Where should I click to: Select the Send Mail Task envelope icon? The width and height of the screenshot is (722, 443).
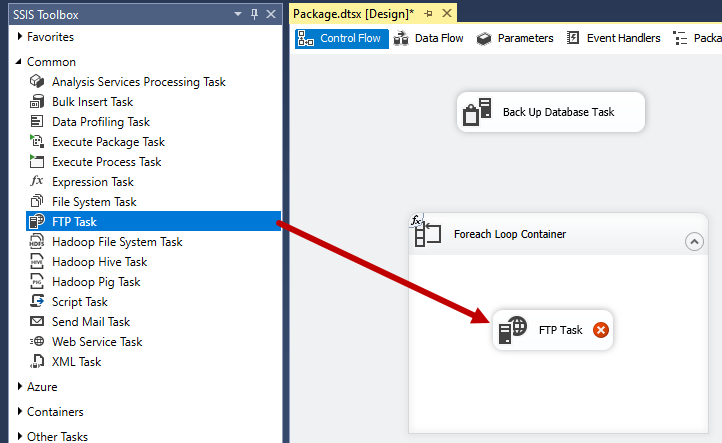(37, 322)
